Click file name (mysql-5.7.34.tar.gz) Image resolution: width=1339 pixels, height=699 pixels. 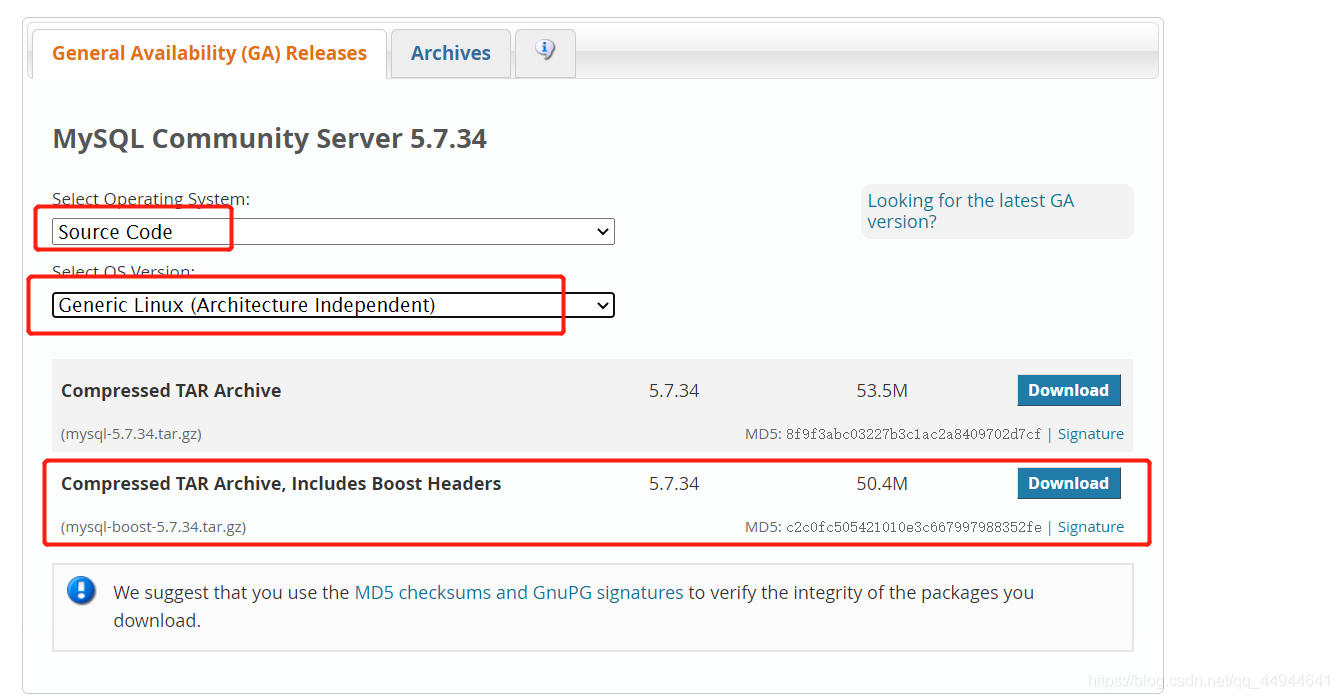tap(132, 434)
